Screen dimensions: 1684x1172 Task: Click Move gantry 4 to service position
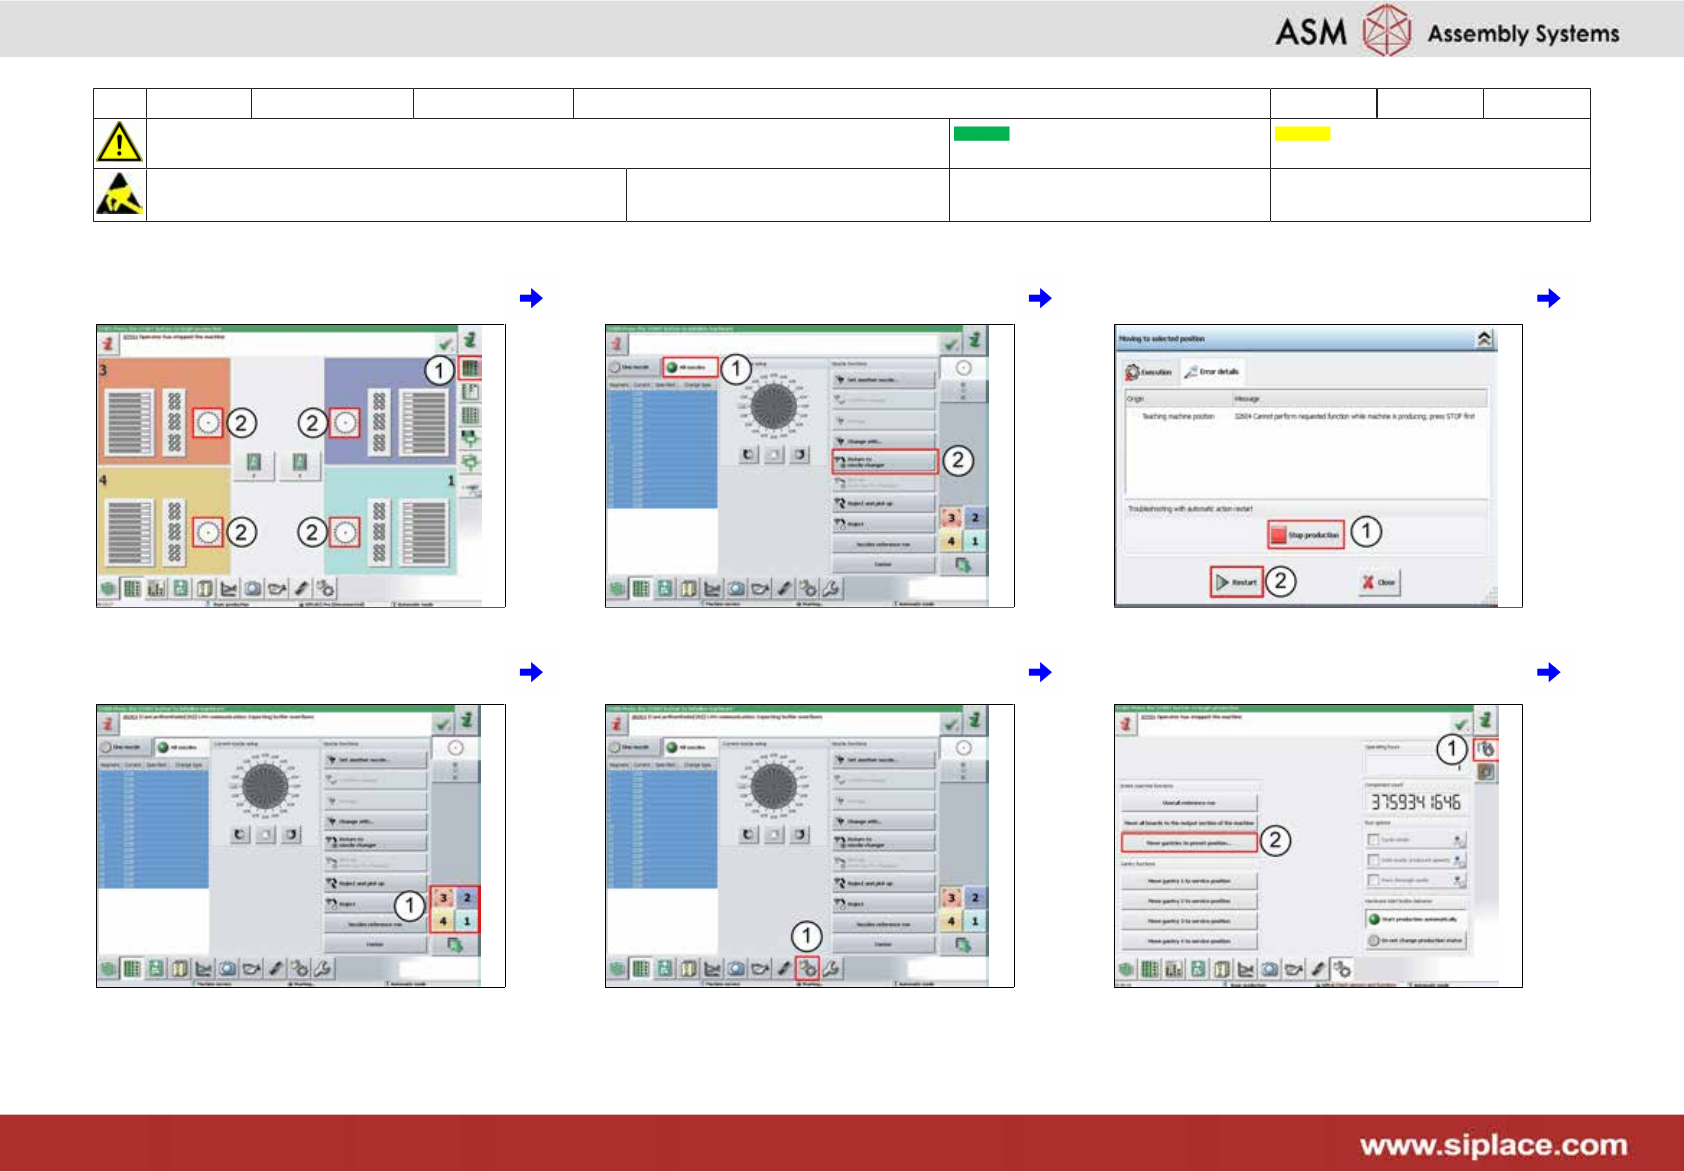coord(1189,941)
